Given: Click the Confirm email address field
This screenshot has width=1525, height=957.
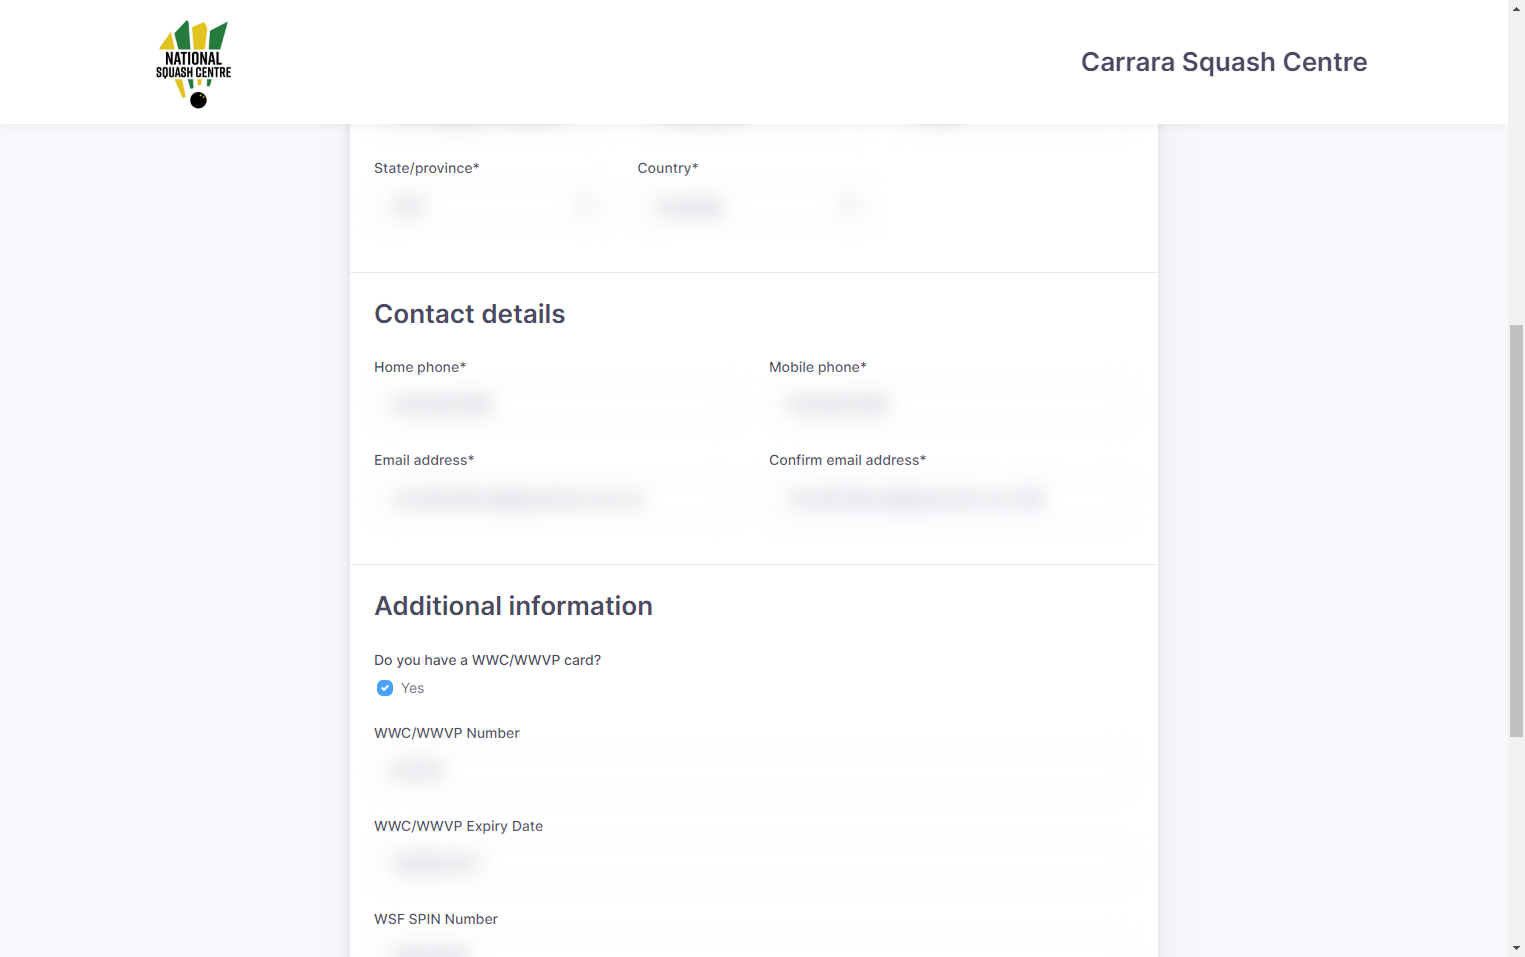Looking at the screenshot, I should [950, 498].
